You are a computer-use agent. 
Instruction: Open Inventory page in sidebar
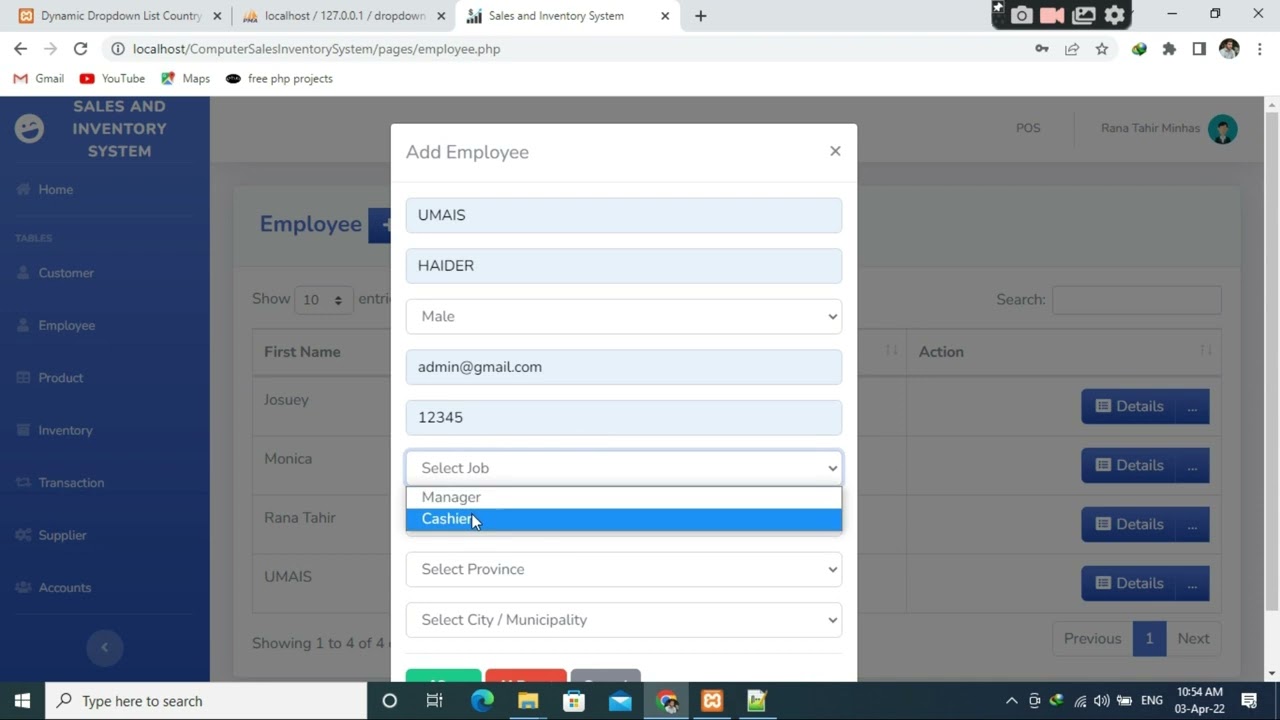[x=55, y=430]
